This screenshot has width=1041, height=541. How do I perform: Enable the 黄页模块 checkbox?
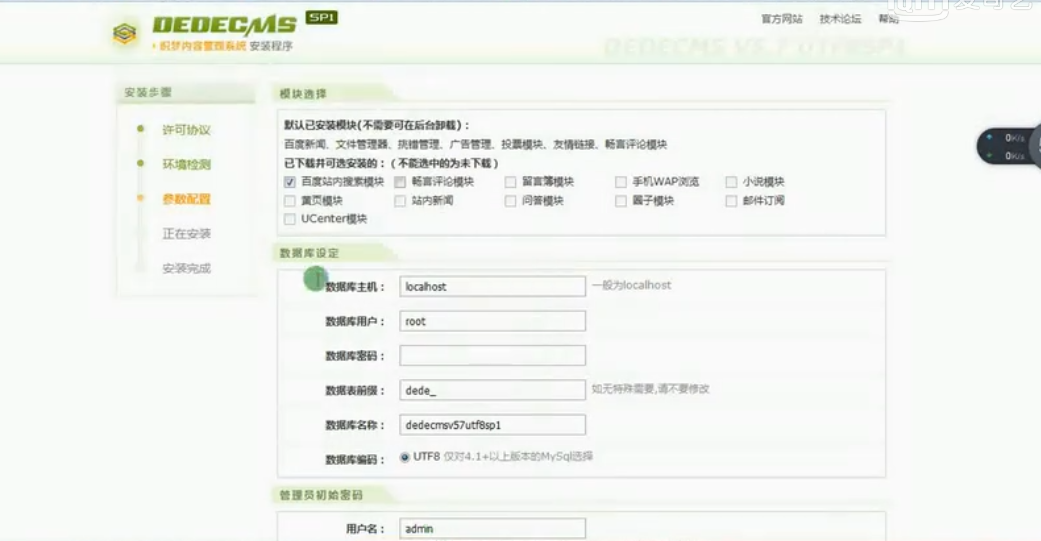point(289,200)
